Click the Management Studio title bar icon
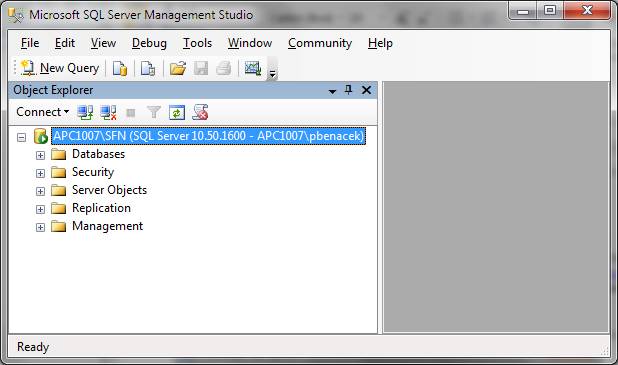 16,15
